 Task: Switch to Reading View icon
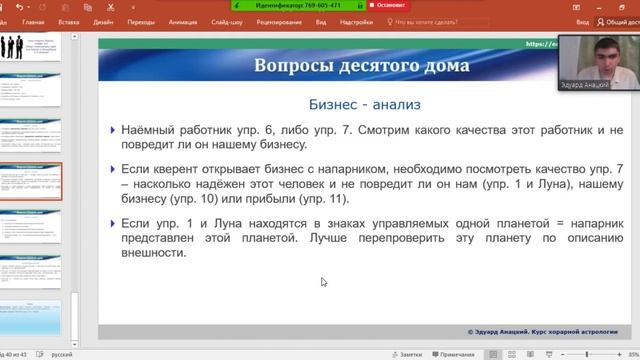tap(530, 354)
